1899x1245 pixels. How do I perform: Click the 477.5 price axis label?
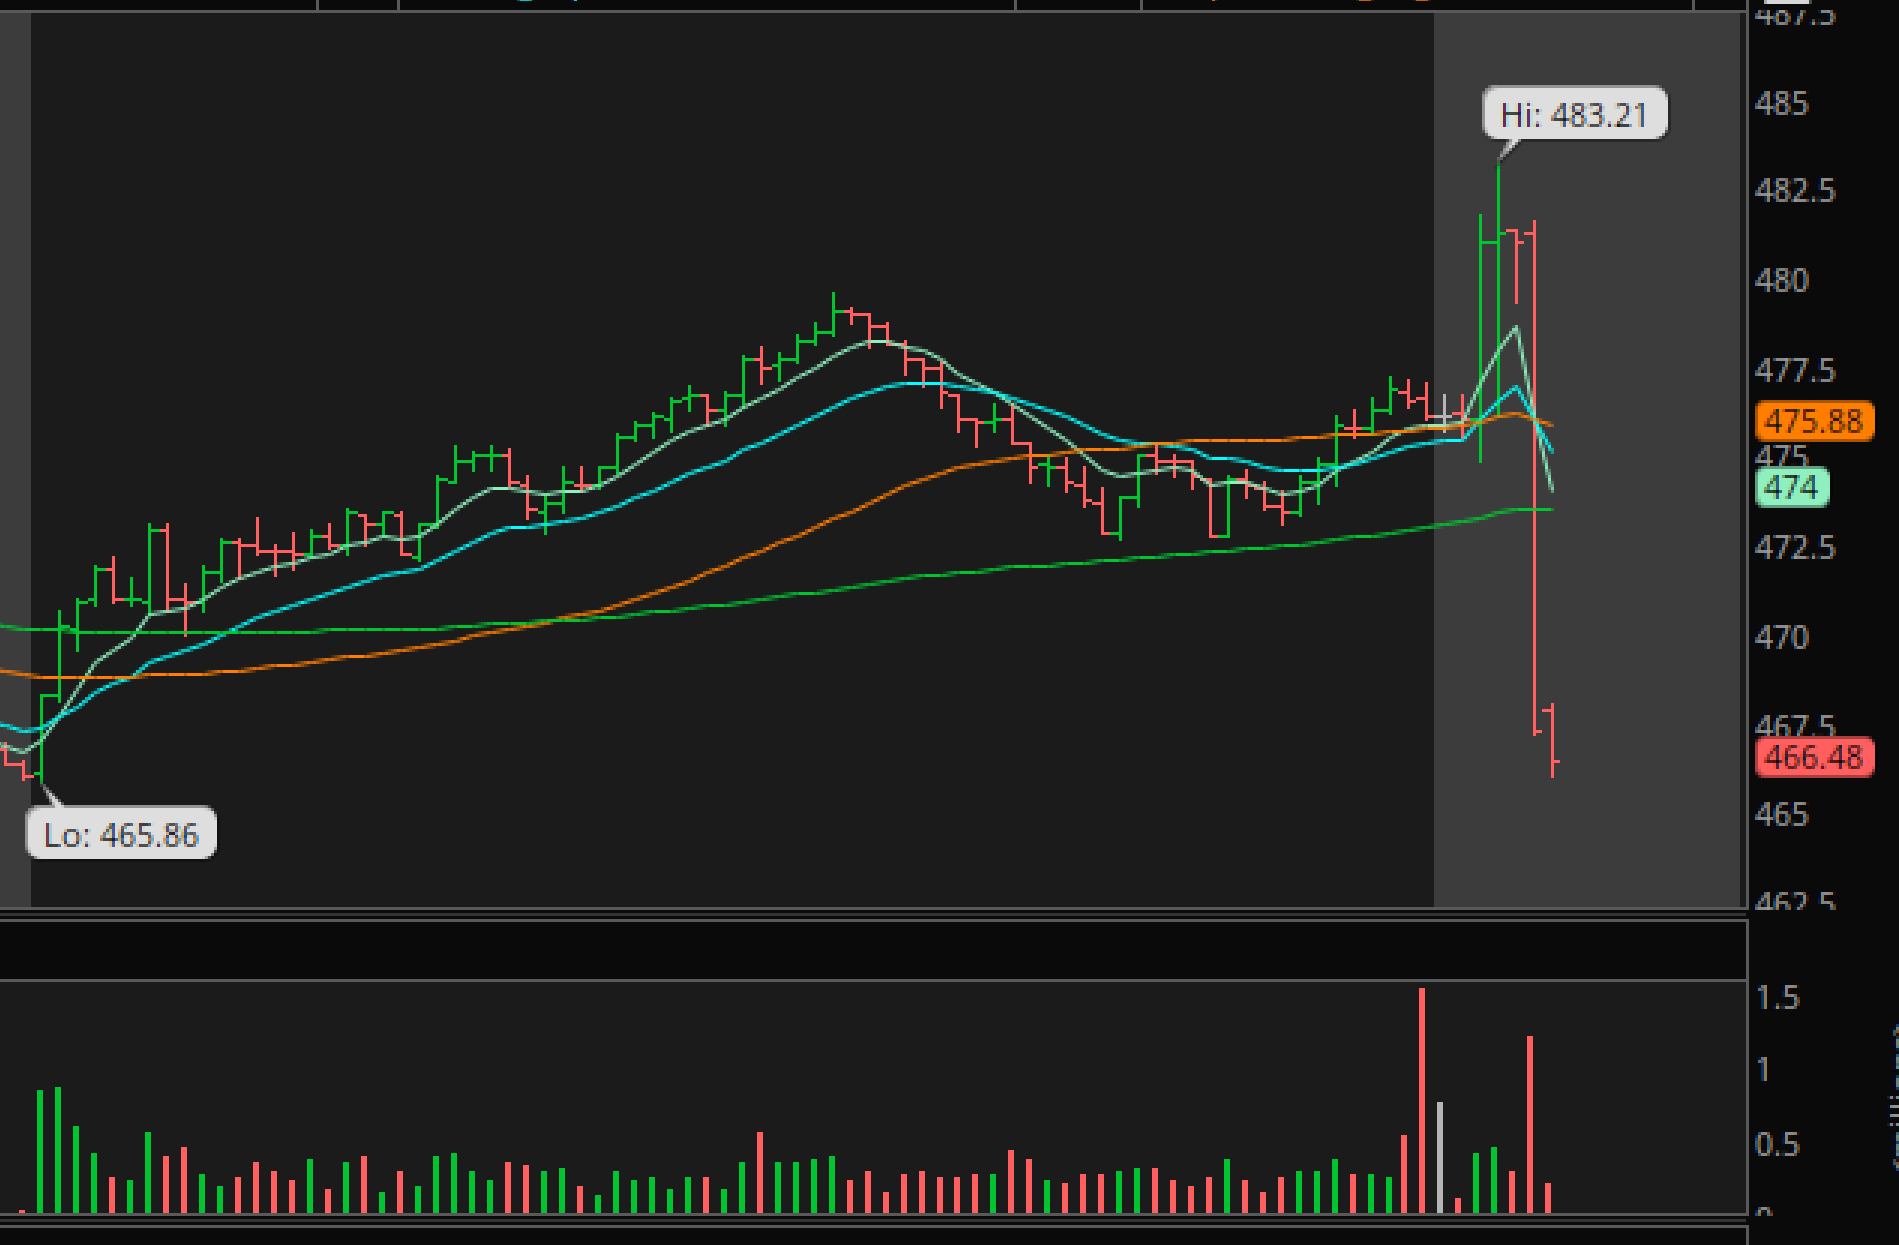point(1795,371)
